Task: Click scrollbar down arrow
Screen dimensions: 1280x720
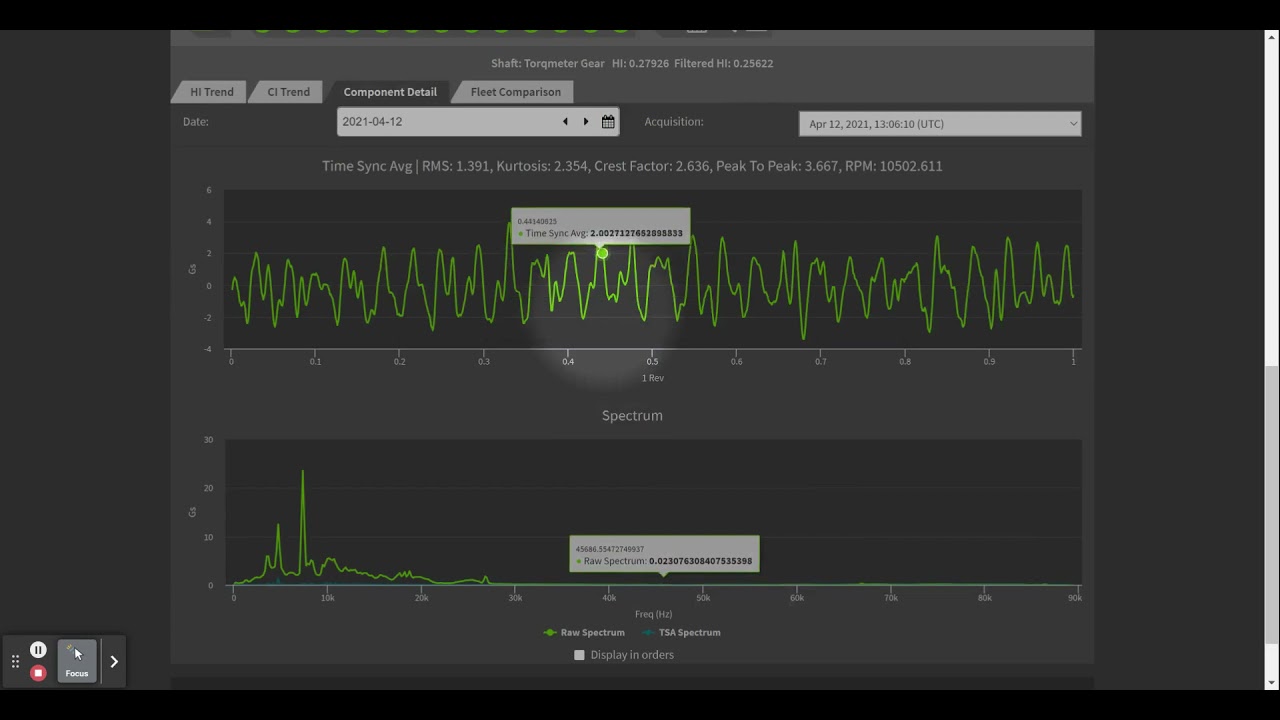Action: 1271,683
